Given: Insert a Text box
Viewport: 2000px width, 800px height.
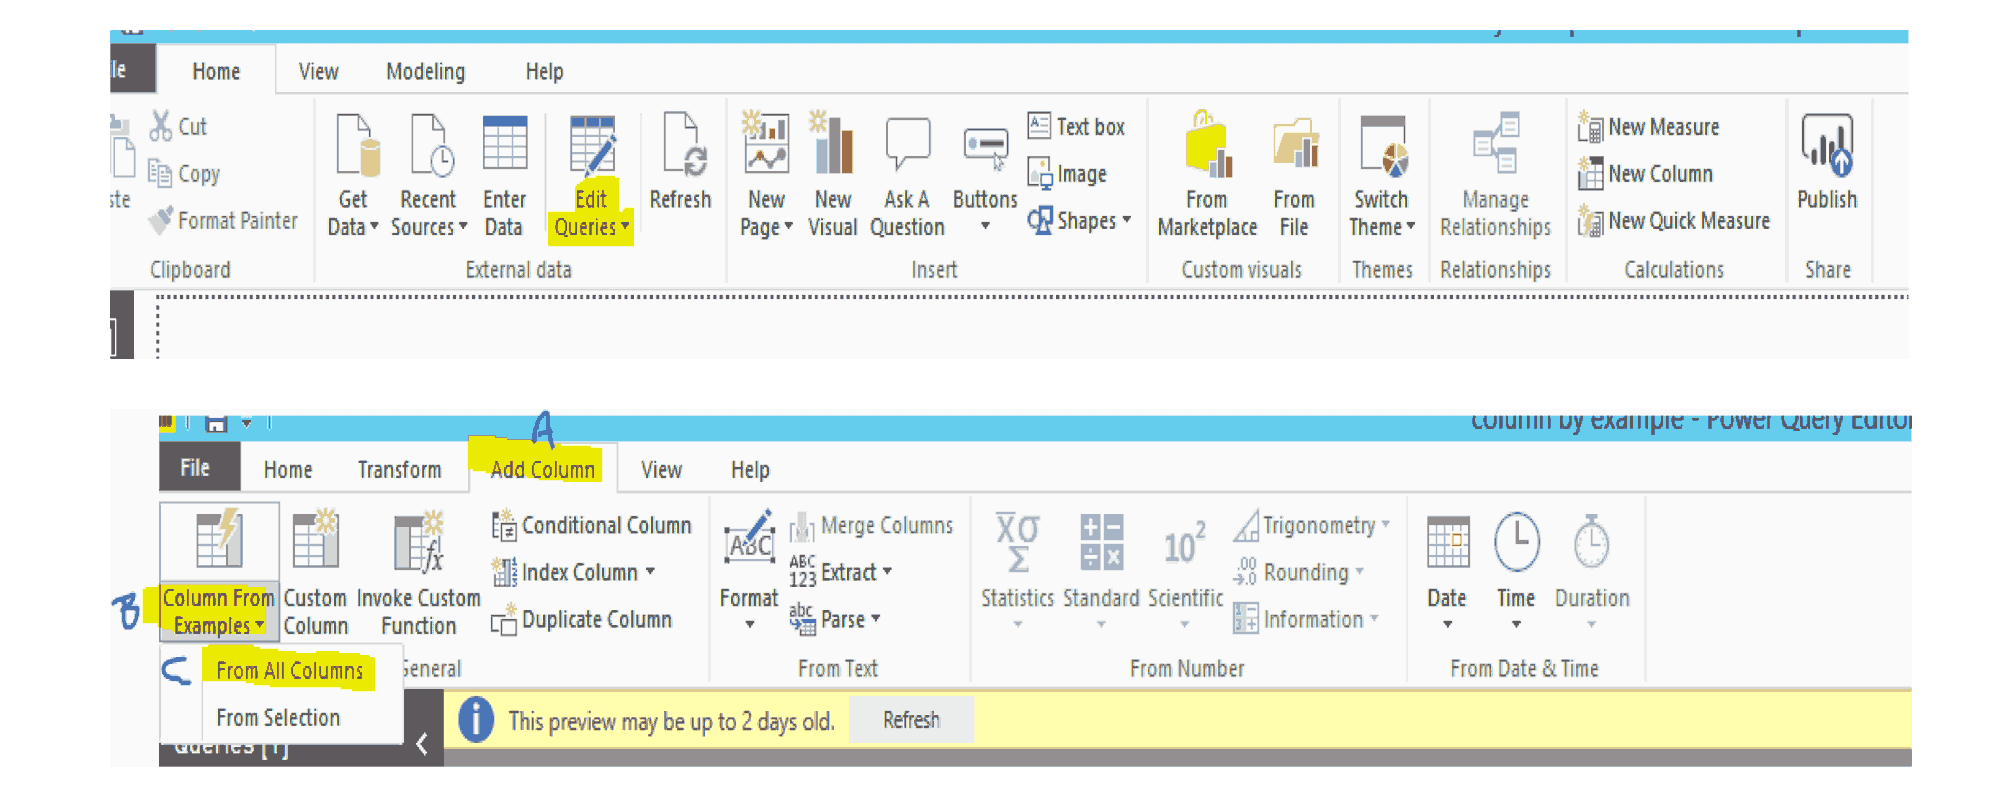Looking at the screenshot, I should coord(1076,126).
